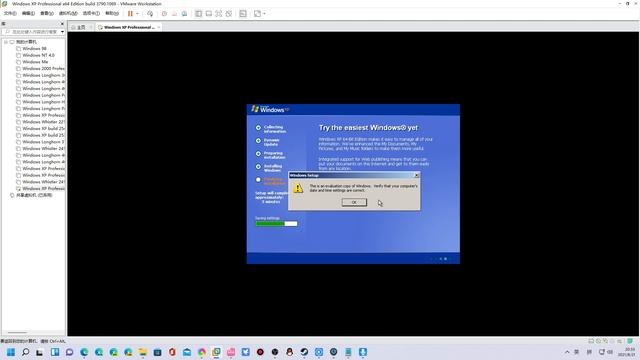Close the library panel
640x360 pixels.
[62, 24]
